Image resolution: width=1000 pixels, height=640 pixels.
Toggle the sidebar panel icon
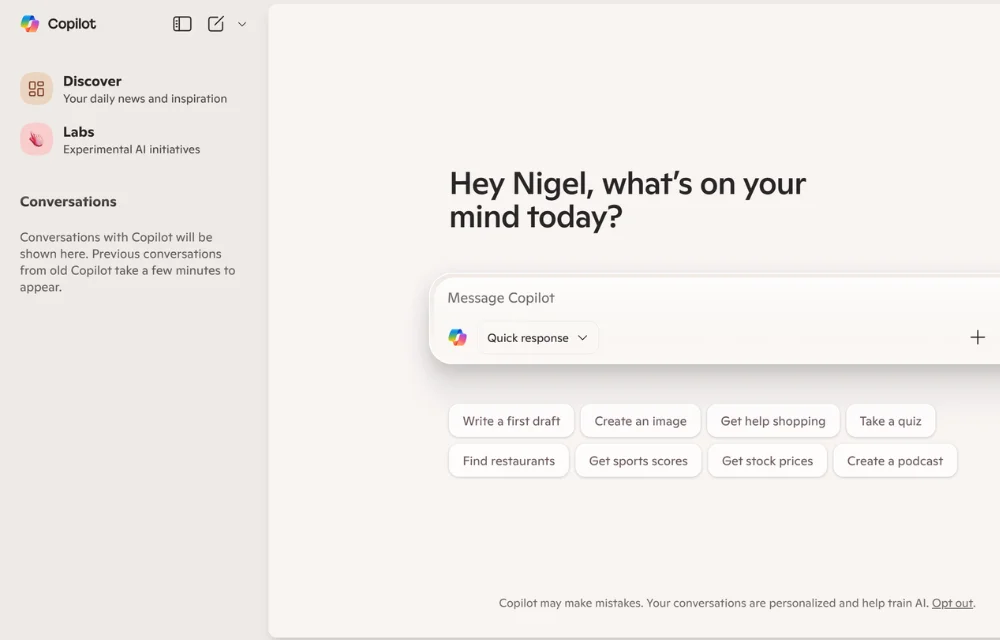[x=182, y=23]
